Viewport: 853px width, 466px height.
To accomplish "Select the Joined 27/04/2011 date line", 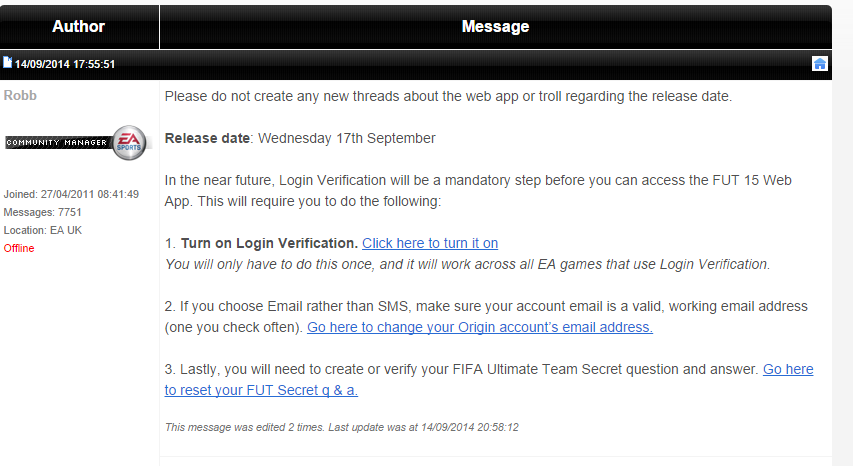I will coord(71,194).
